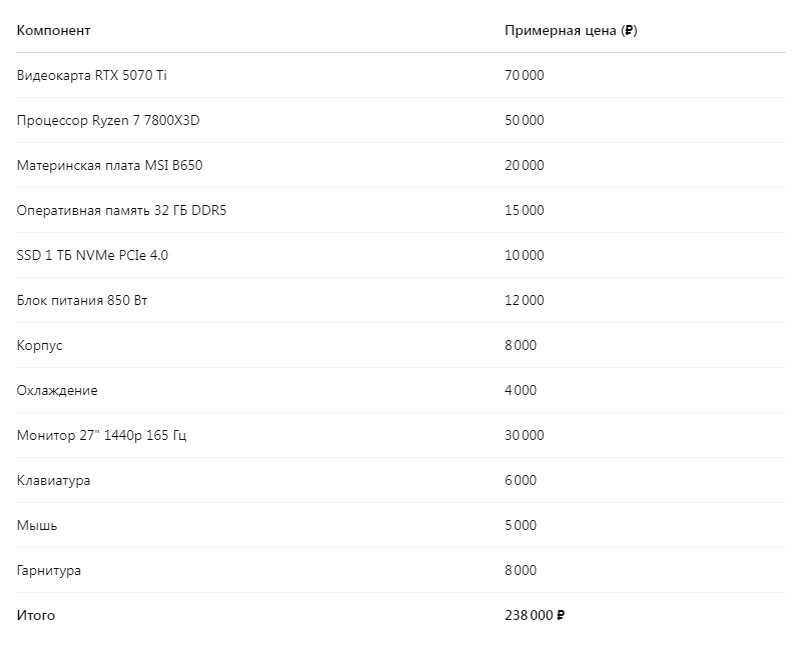The width and height of the screenshot is (797, 654).
Task: Click the Компонент column header
Action: [53, 30]
